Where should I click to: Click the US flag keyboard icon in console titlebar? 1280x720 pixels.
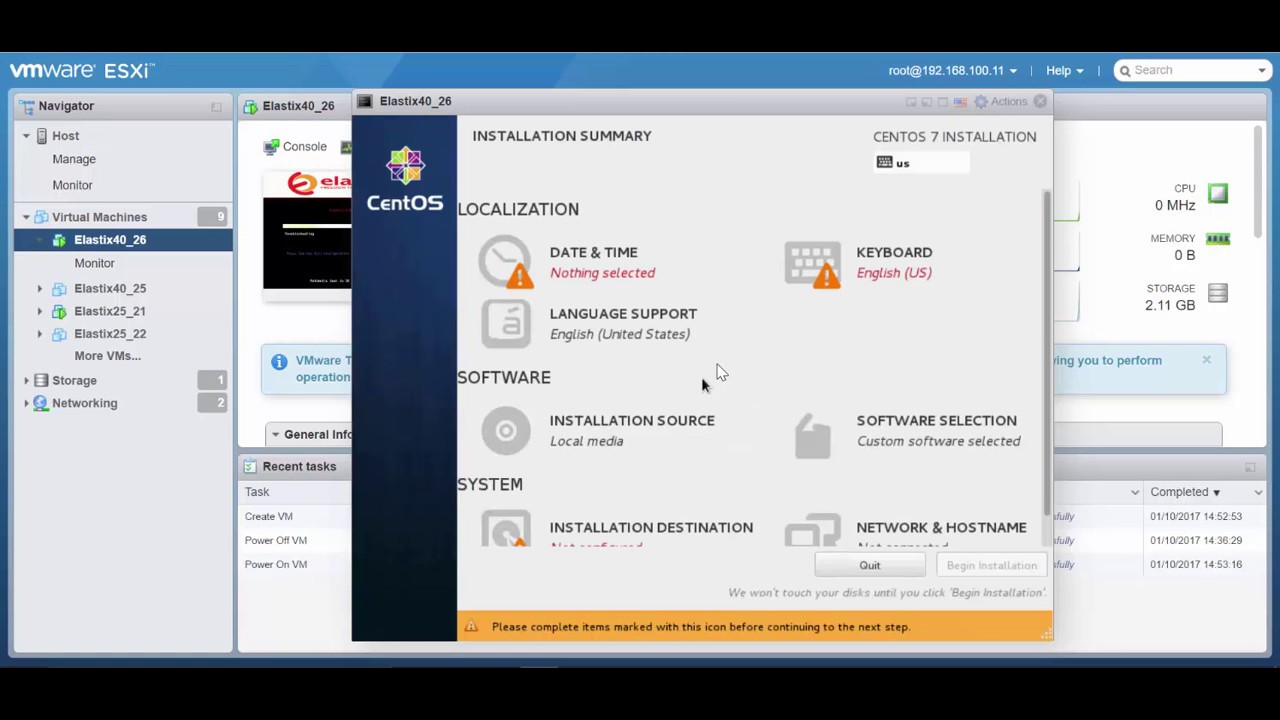pos(960,101)
